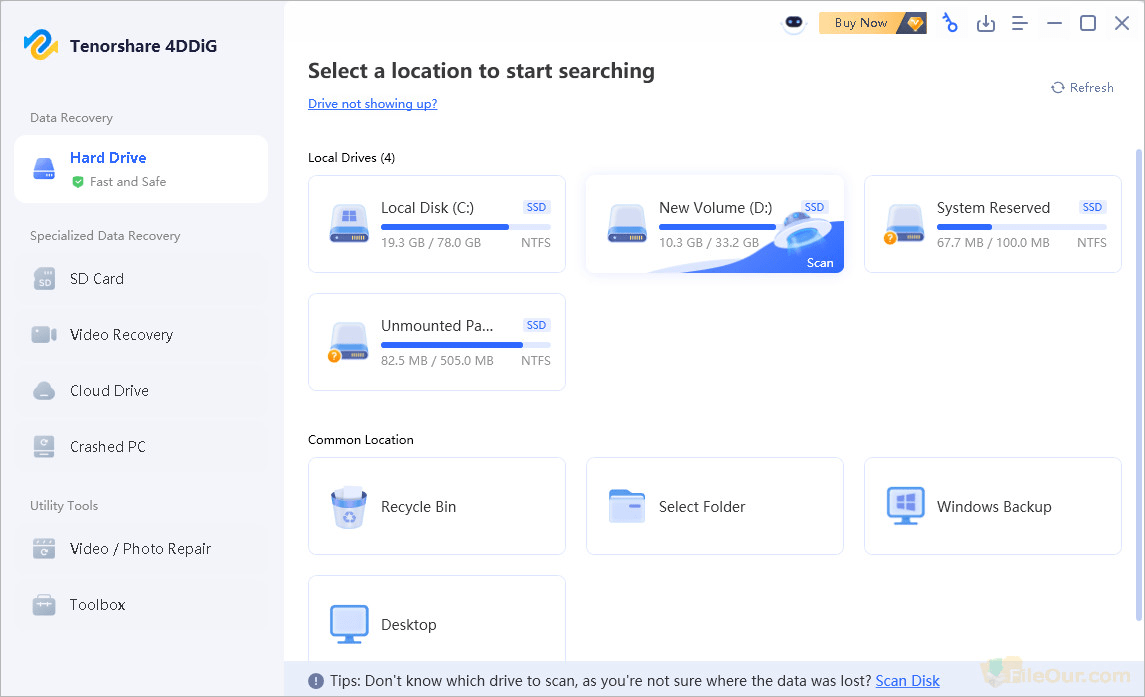Click the NTFS label on the Unmounted partition
Screen dimensions: 1145x697
536,360
